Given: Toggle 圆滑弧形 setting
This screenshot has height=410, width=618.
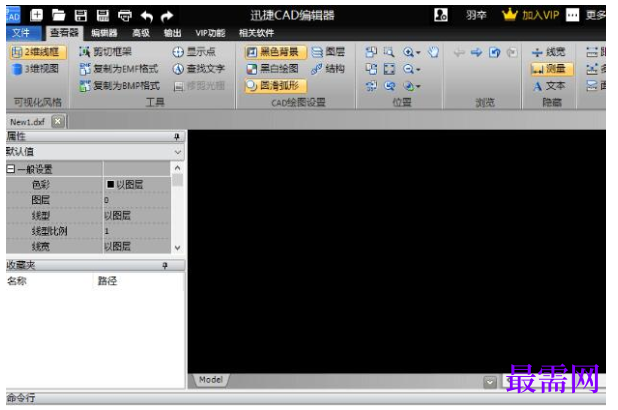Looking at the screenshot, I should click(x=275, y=86).
